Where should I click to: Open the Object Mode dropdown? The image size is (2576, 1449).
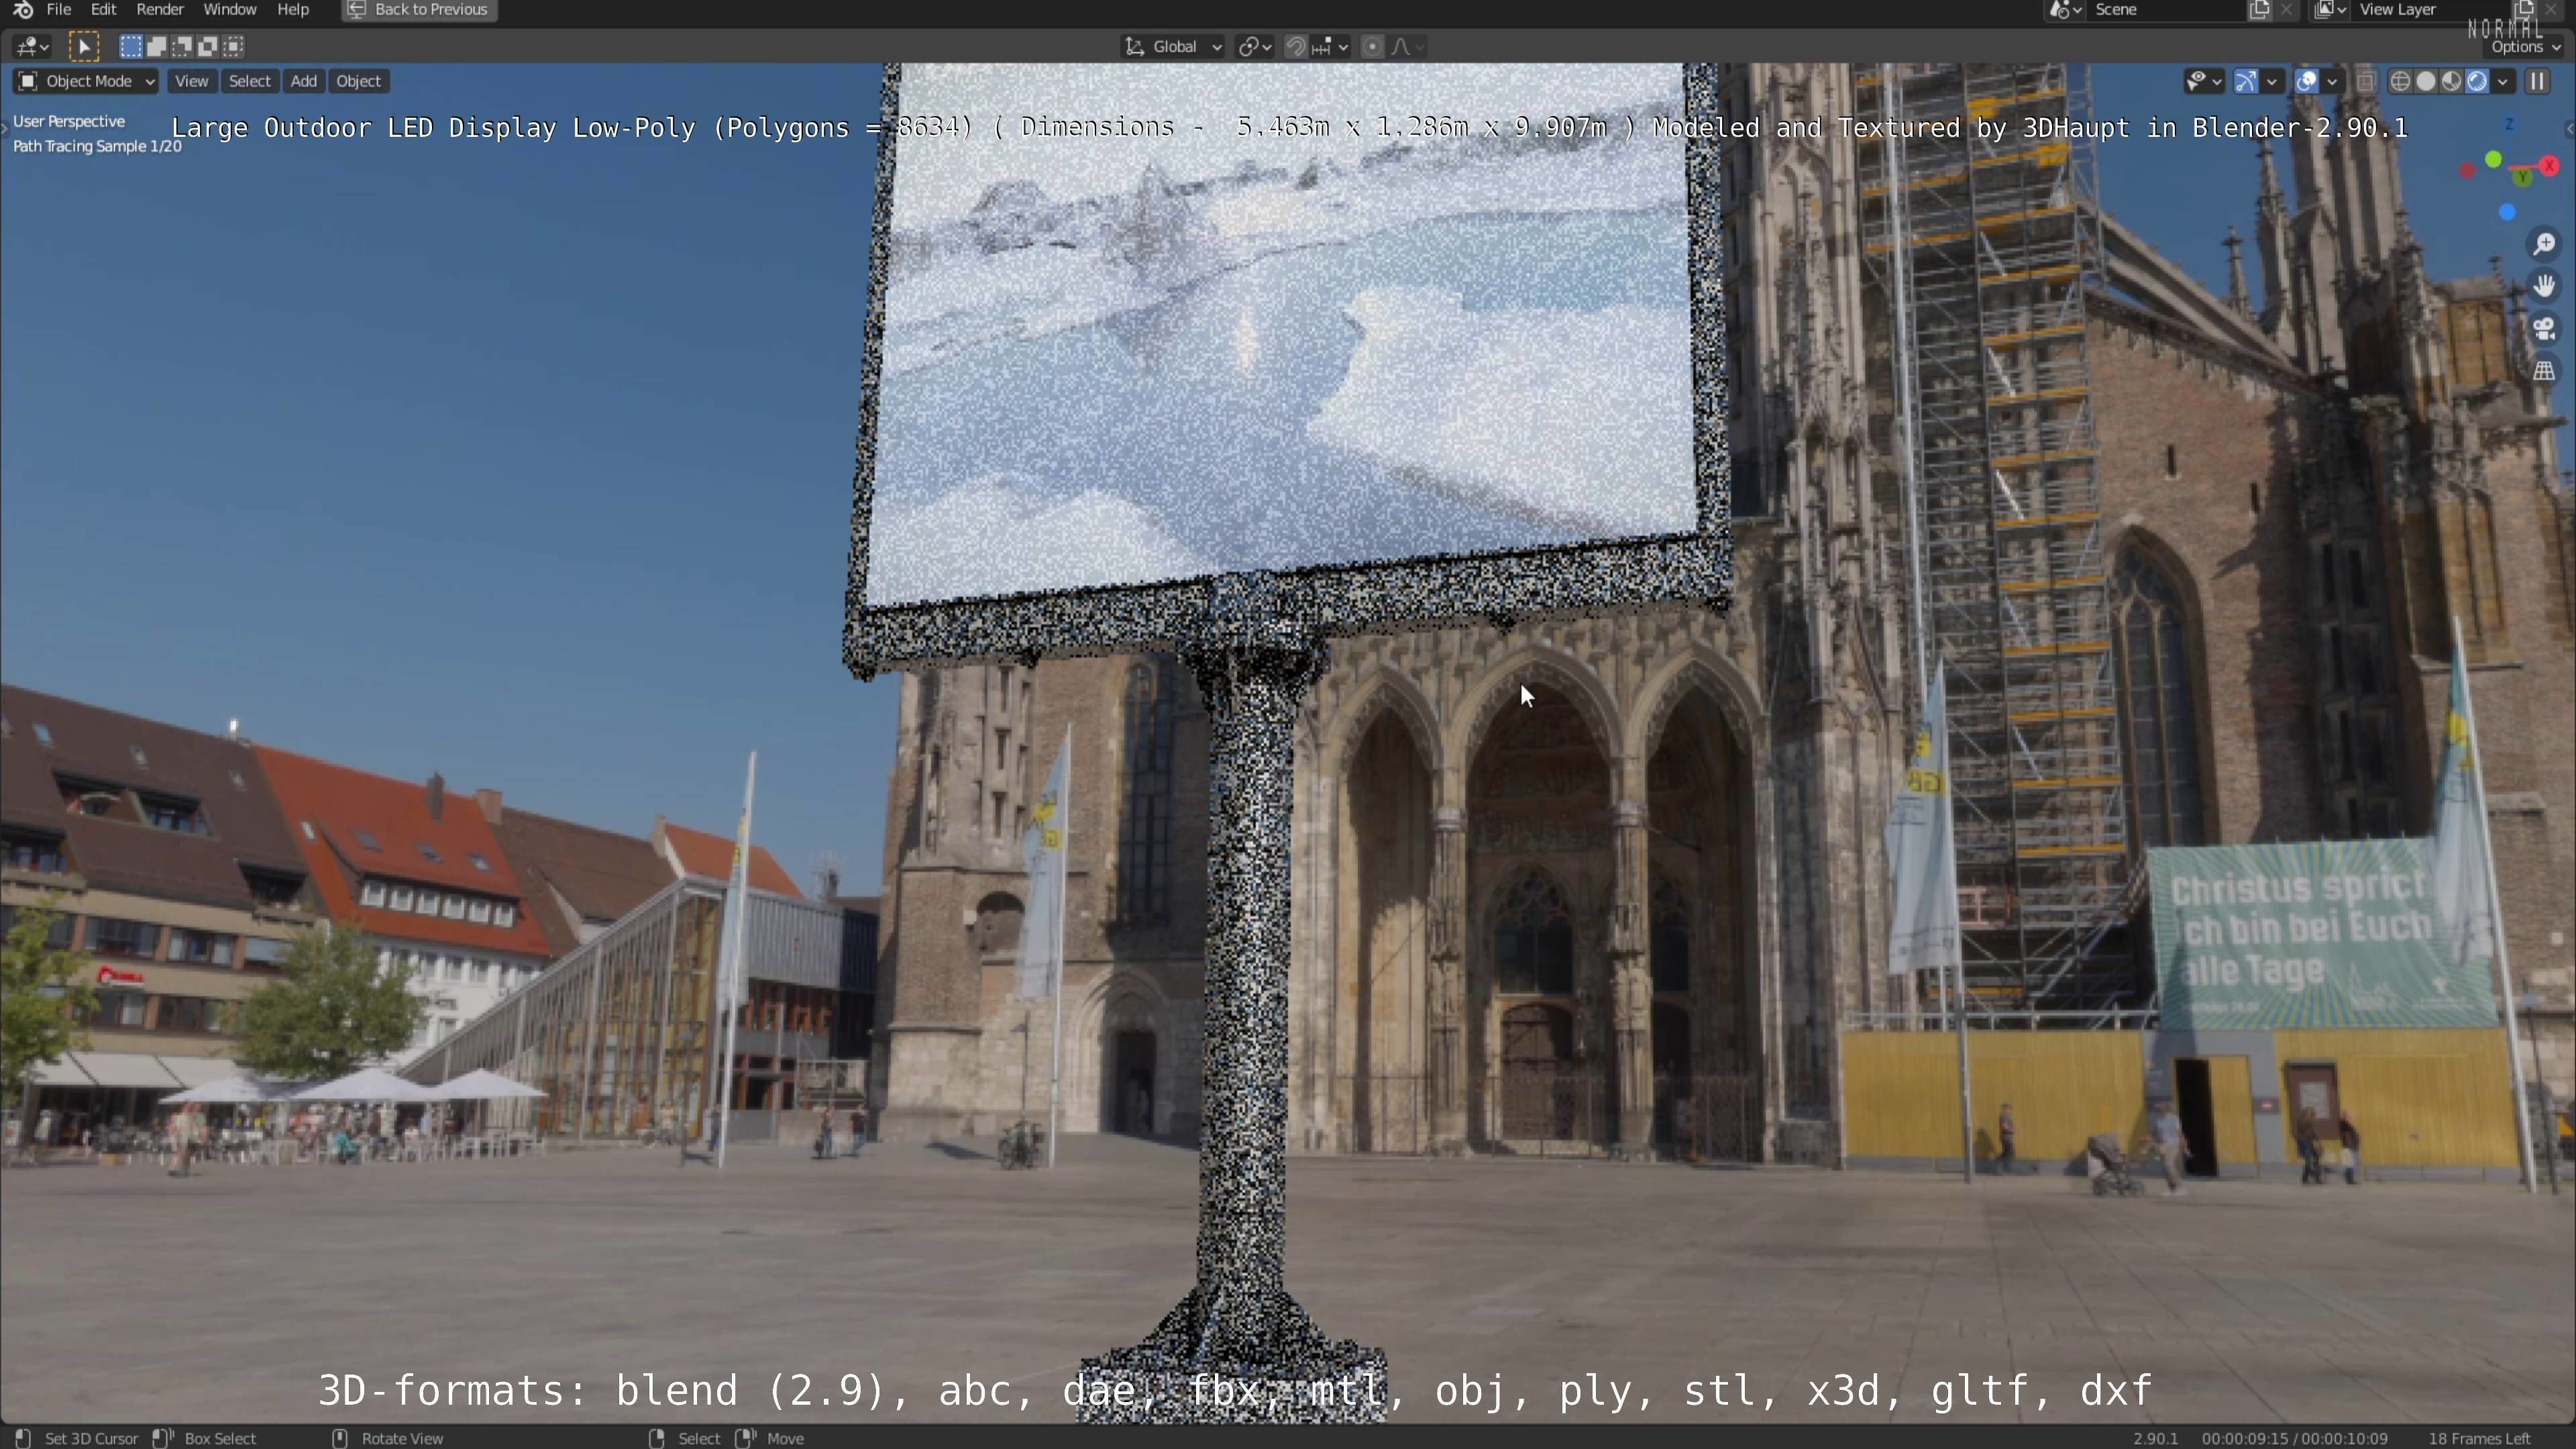(86, 81)
